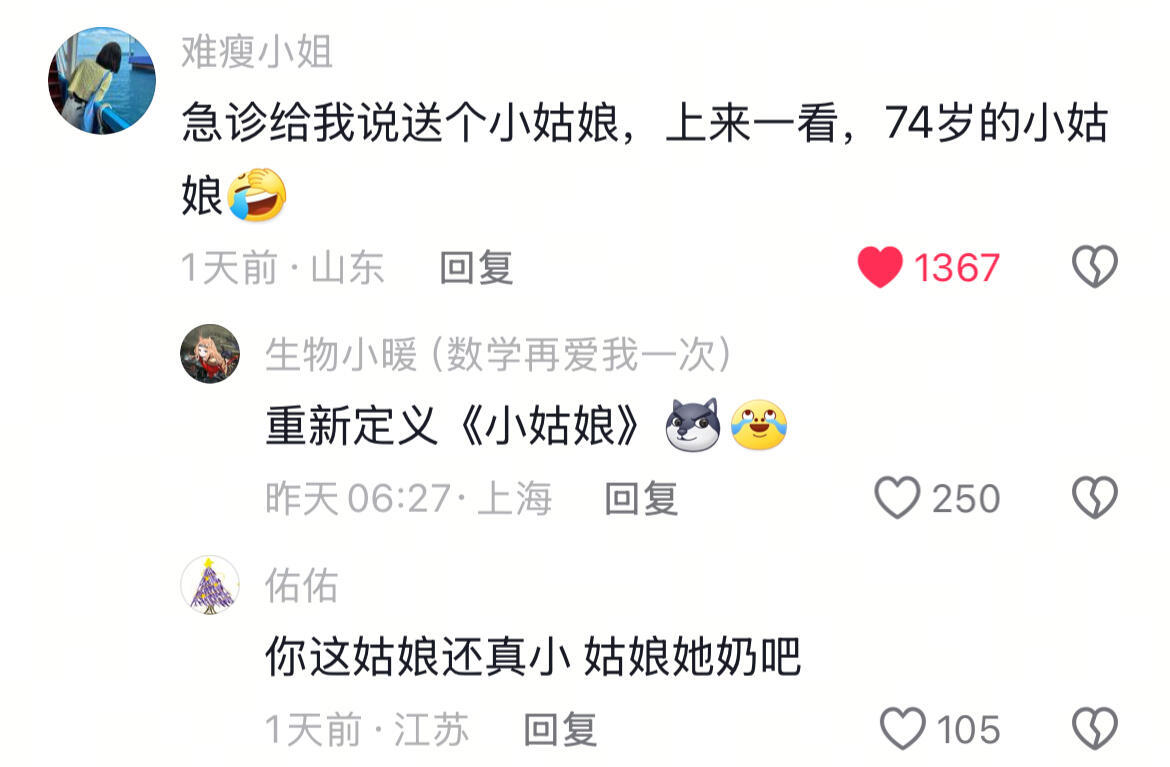Select comment text 重新定义《小姑娘》

[x=453, y=425]
